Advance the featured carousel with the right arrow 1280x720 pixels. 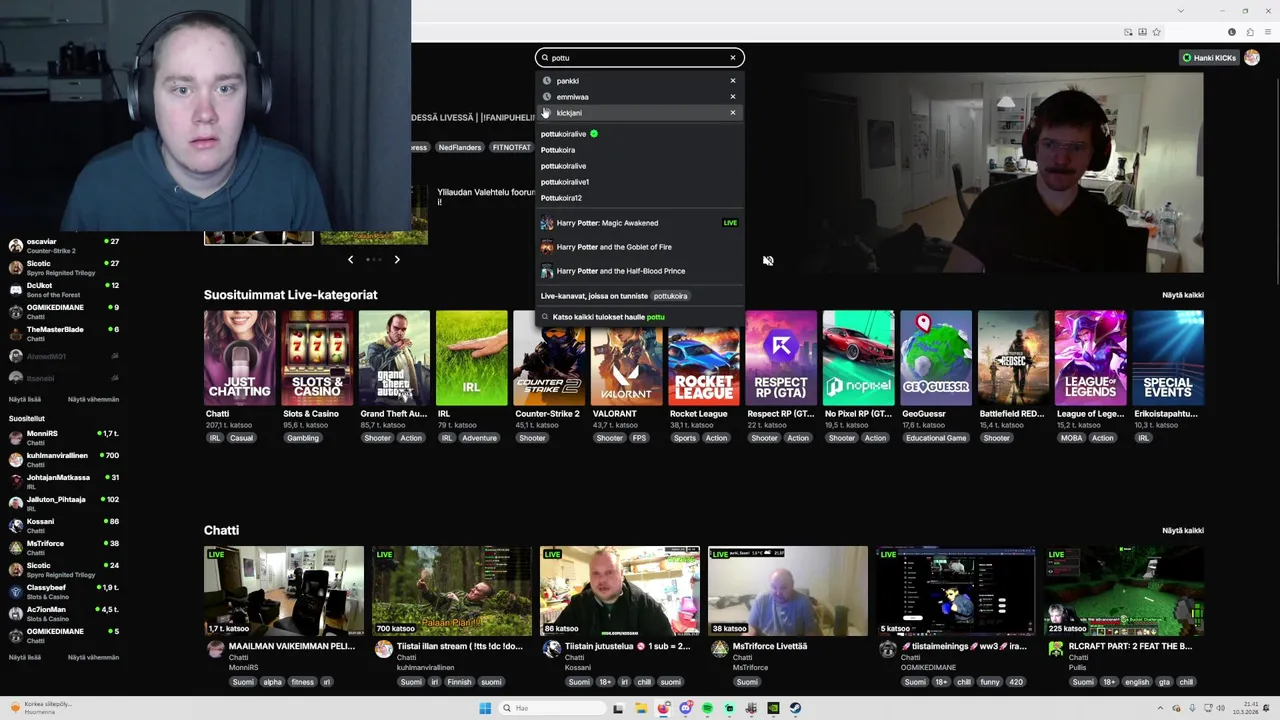point(397,260)
